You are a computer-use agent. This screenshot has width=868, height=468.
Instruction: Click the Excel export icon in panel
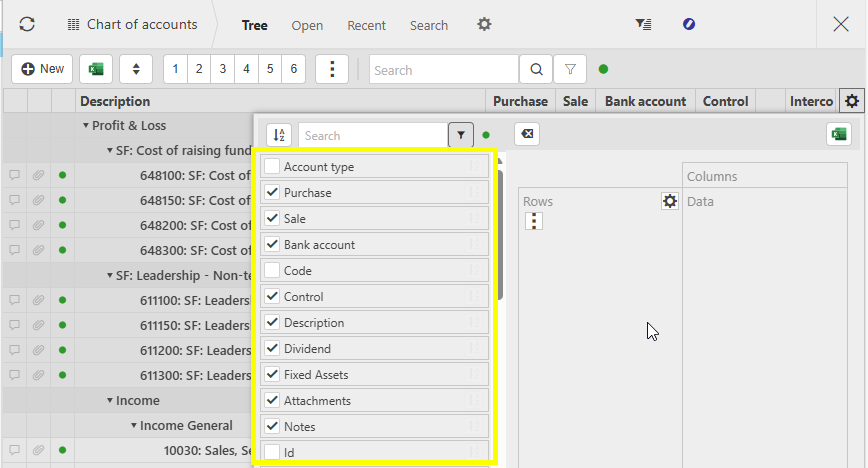point(838,135)
